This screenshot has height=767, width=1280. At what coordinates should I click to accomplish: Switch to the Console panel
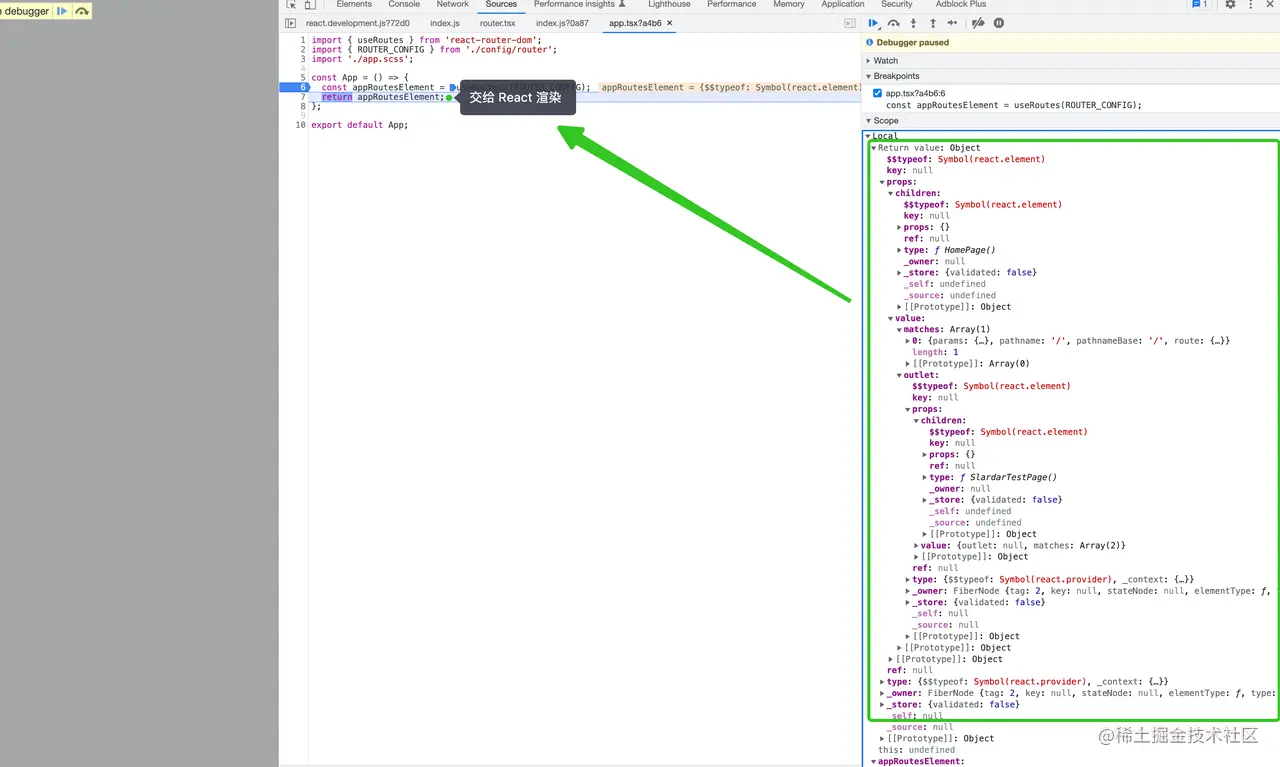pyautogui.click(x=404, y=5)
